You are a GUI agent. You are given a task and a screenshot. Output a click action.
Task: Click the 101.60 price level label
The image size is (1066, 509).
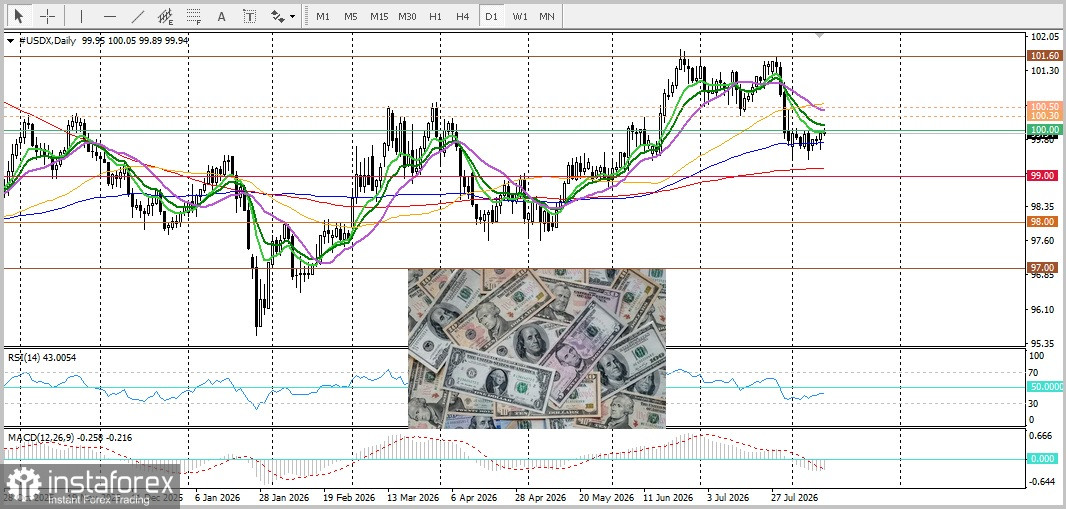pyautogui.click(x=1045, y=56)
